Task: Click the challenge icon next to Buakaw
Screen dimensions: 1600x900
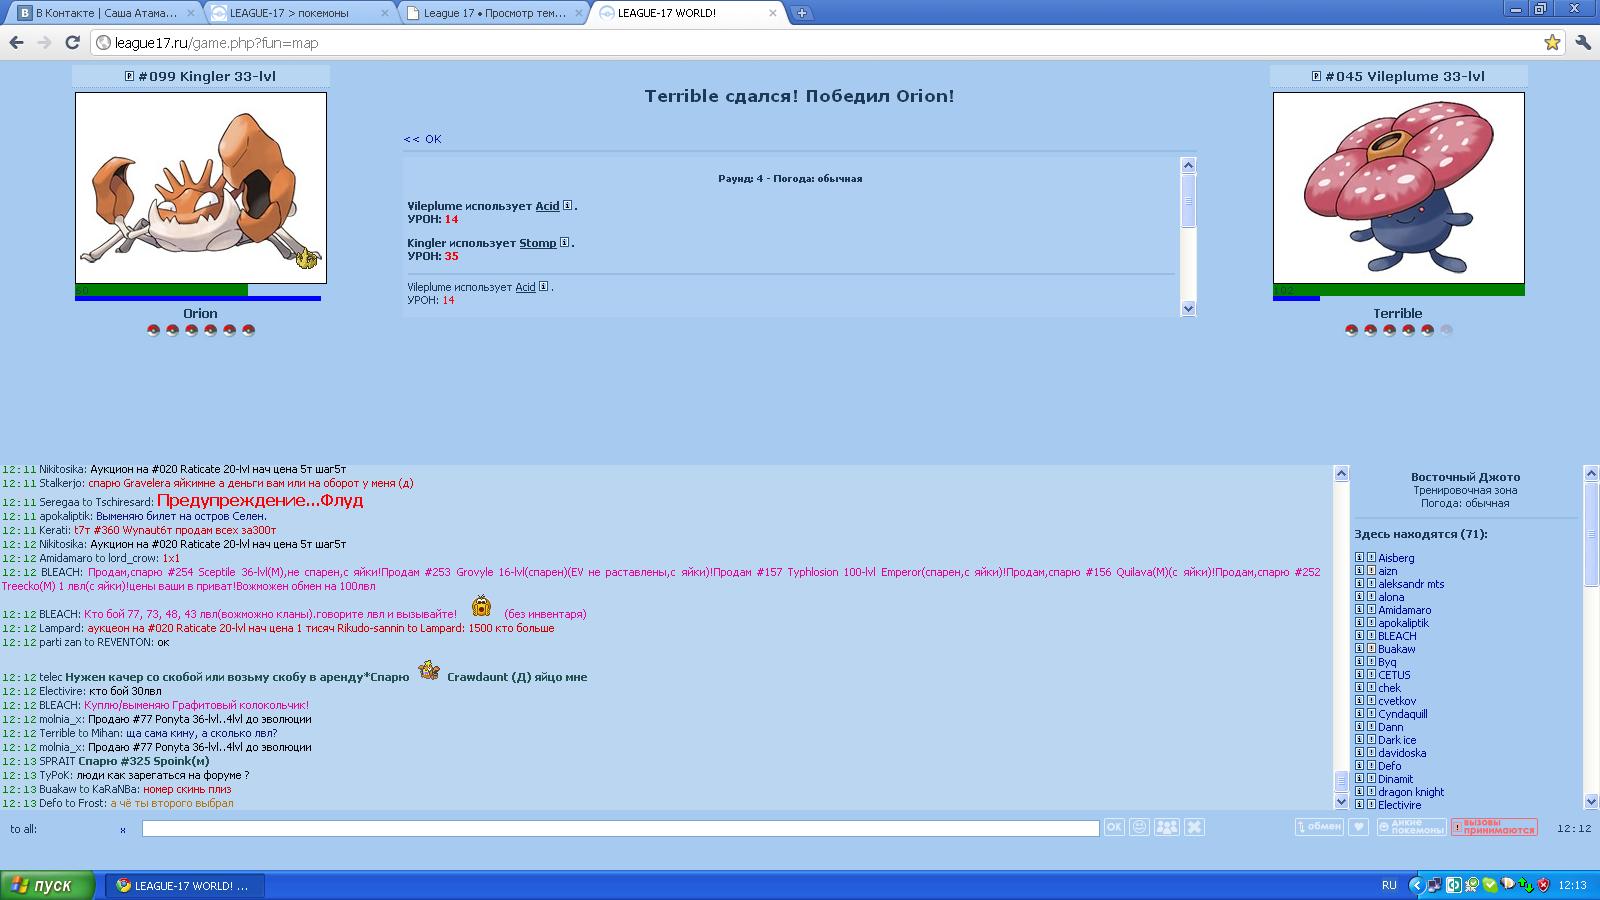Action: (1372, 649)
